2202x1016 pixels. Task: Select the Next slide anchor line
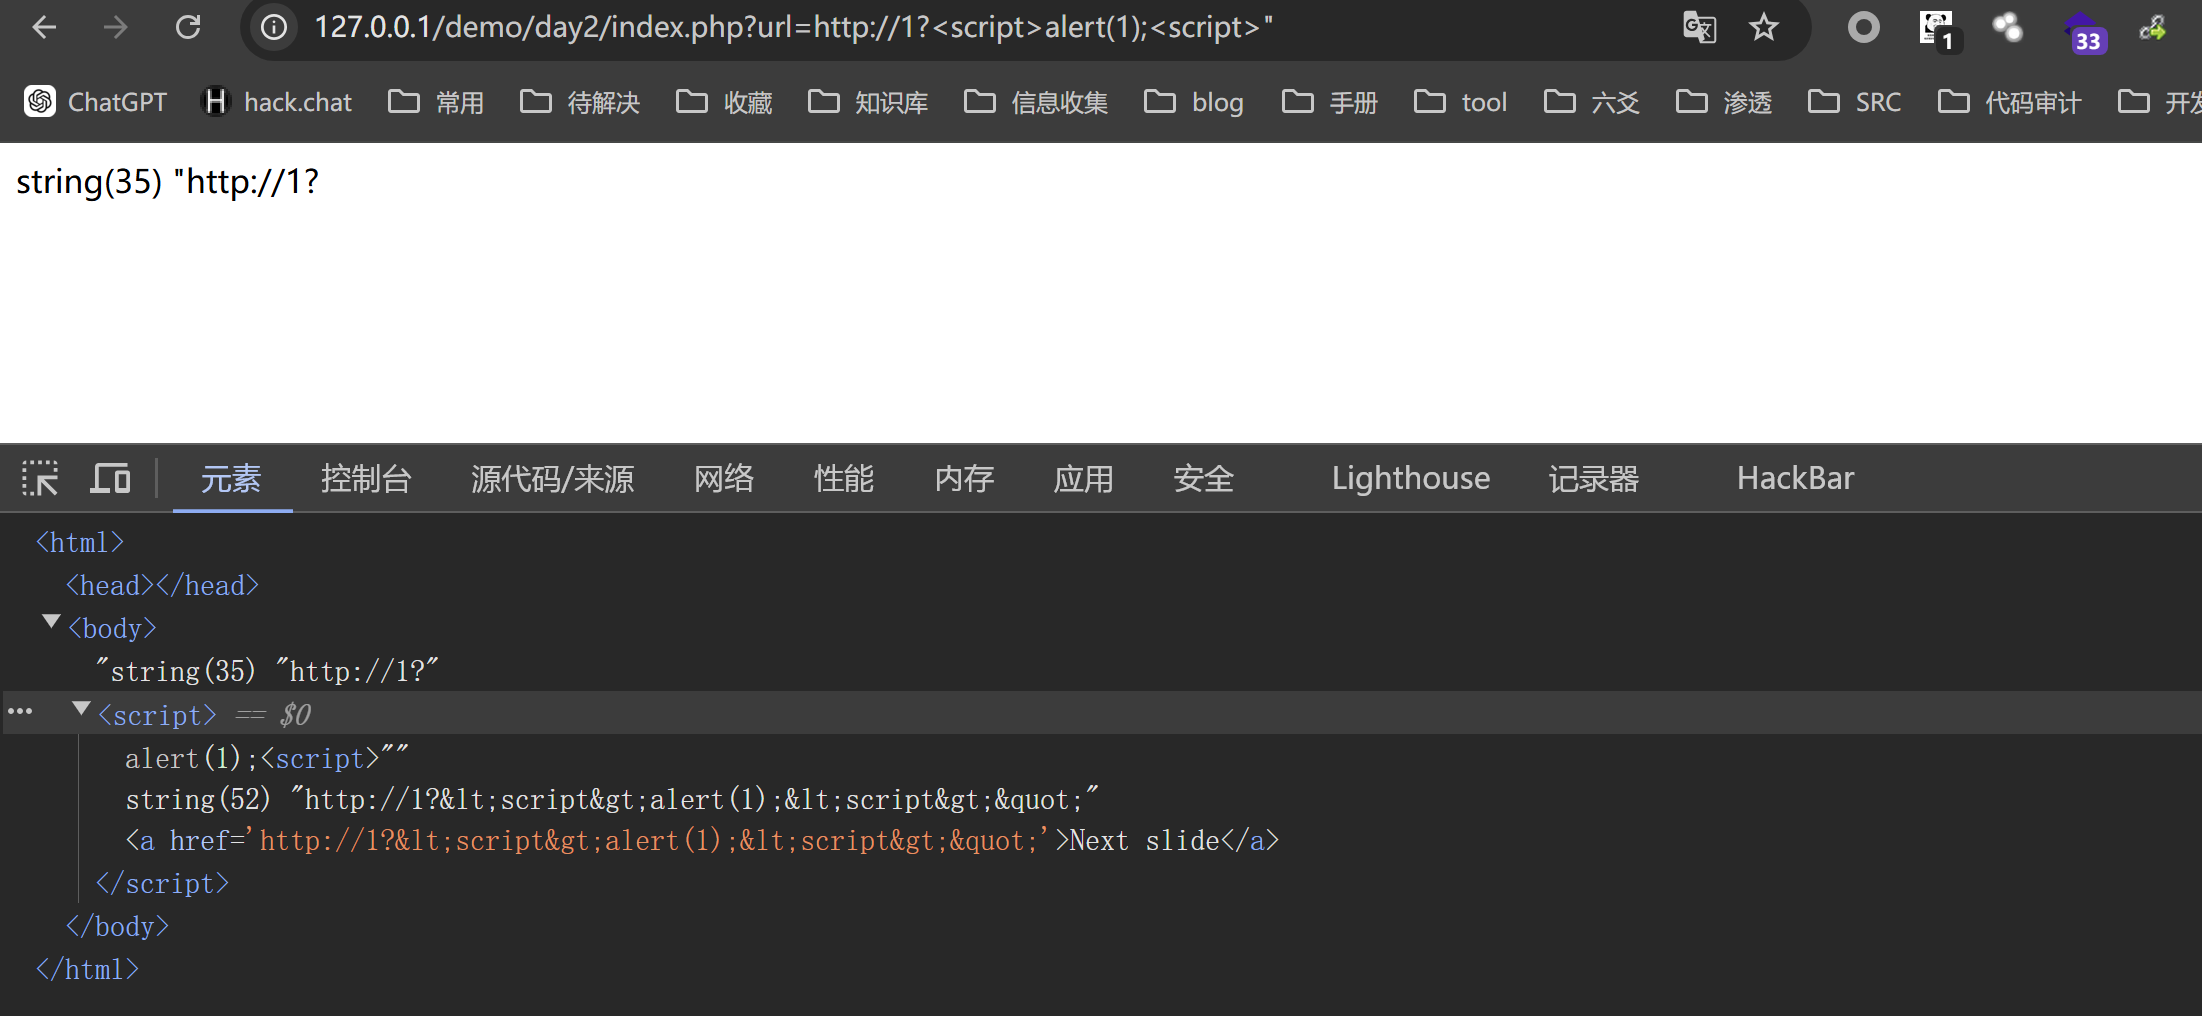coord(702,841)
